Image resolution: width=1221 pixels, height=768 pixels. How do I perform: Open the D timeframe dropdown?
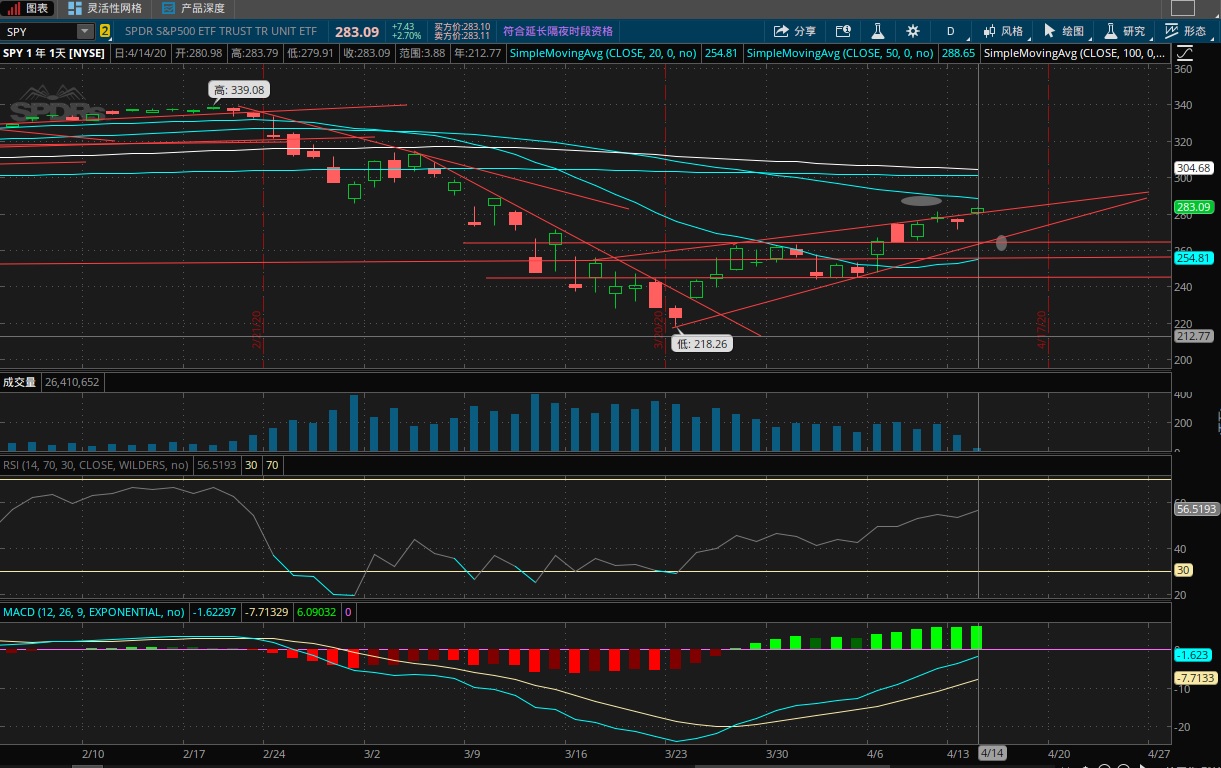point(951,31)
